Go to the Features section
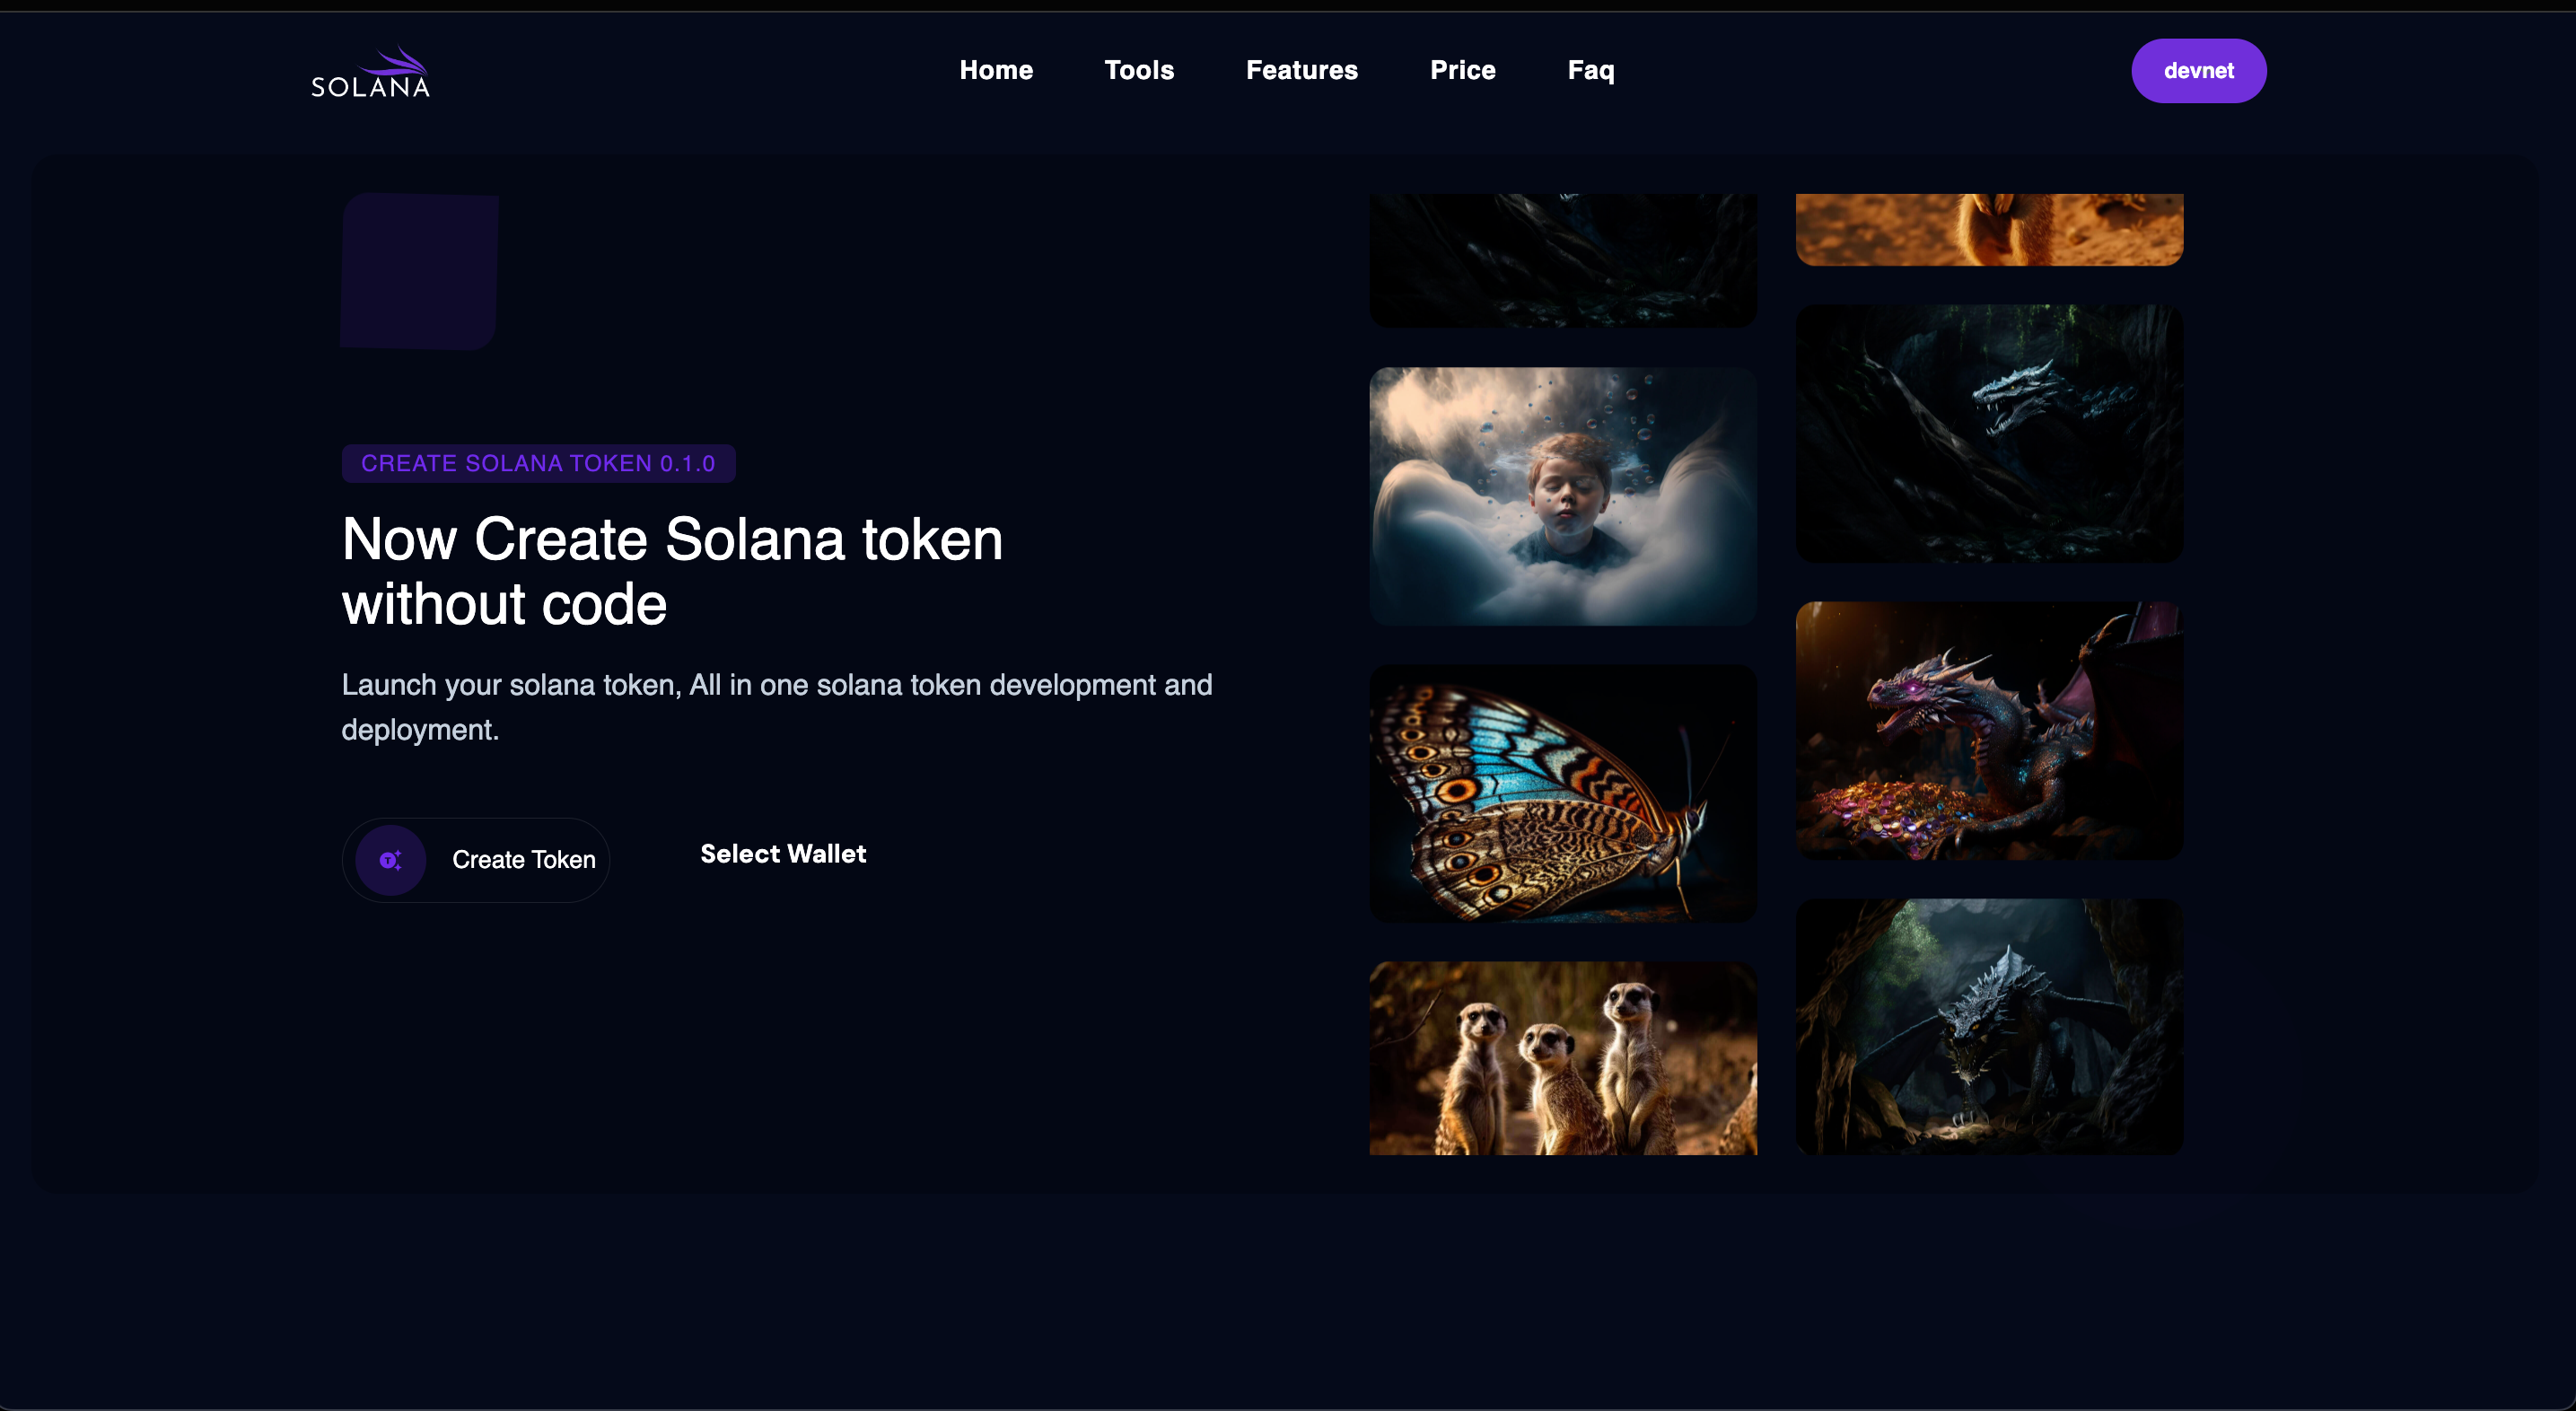The image size is (2576, 1411). 1301,70
